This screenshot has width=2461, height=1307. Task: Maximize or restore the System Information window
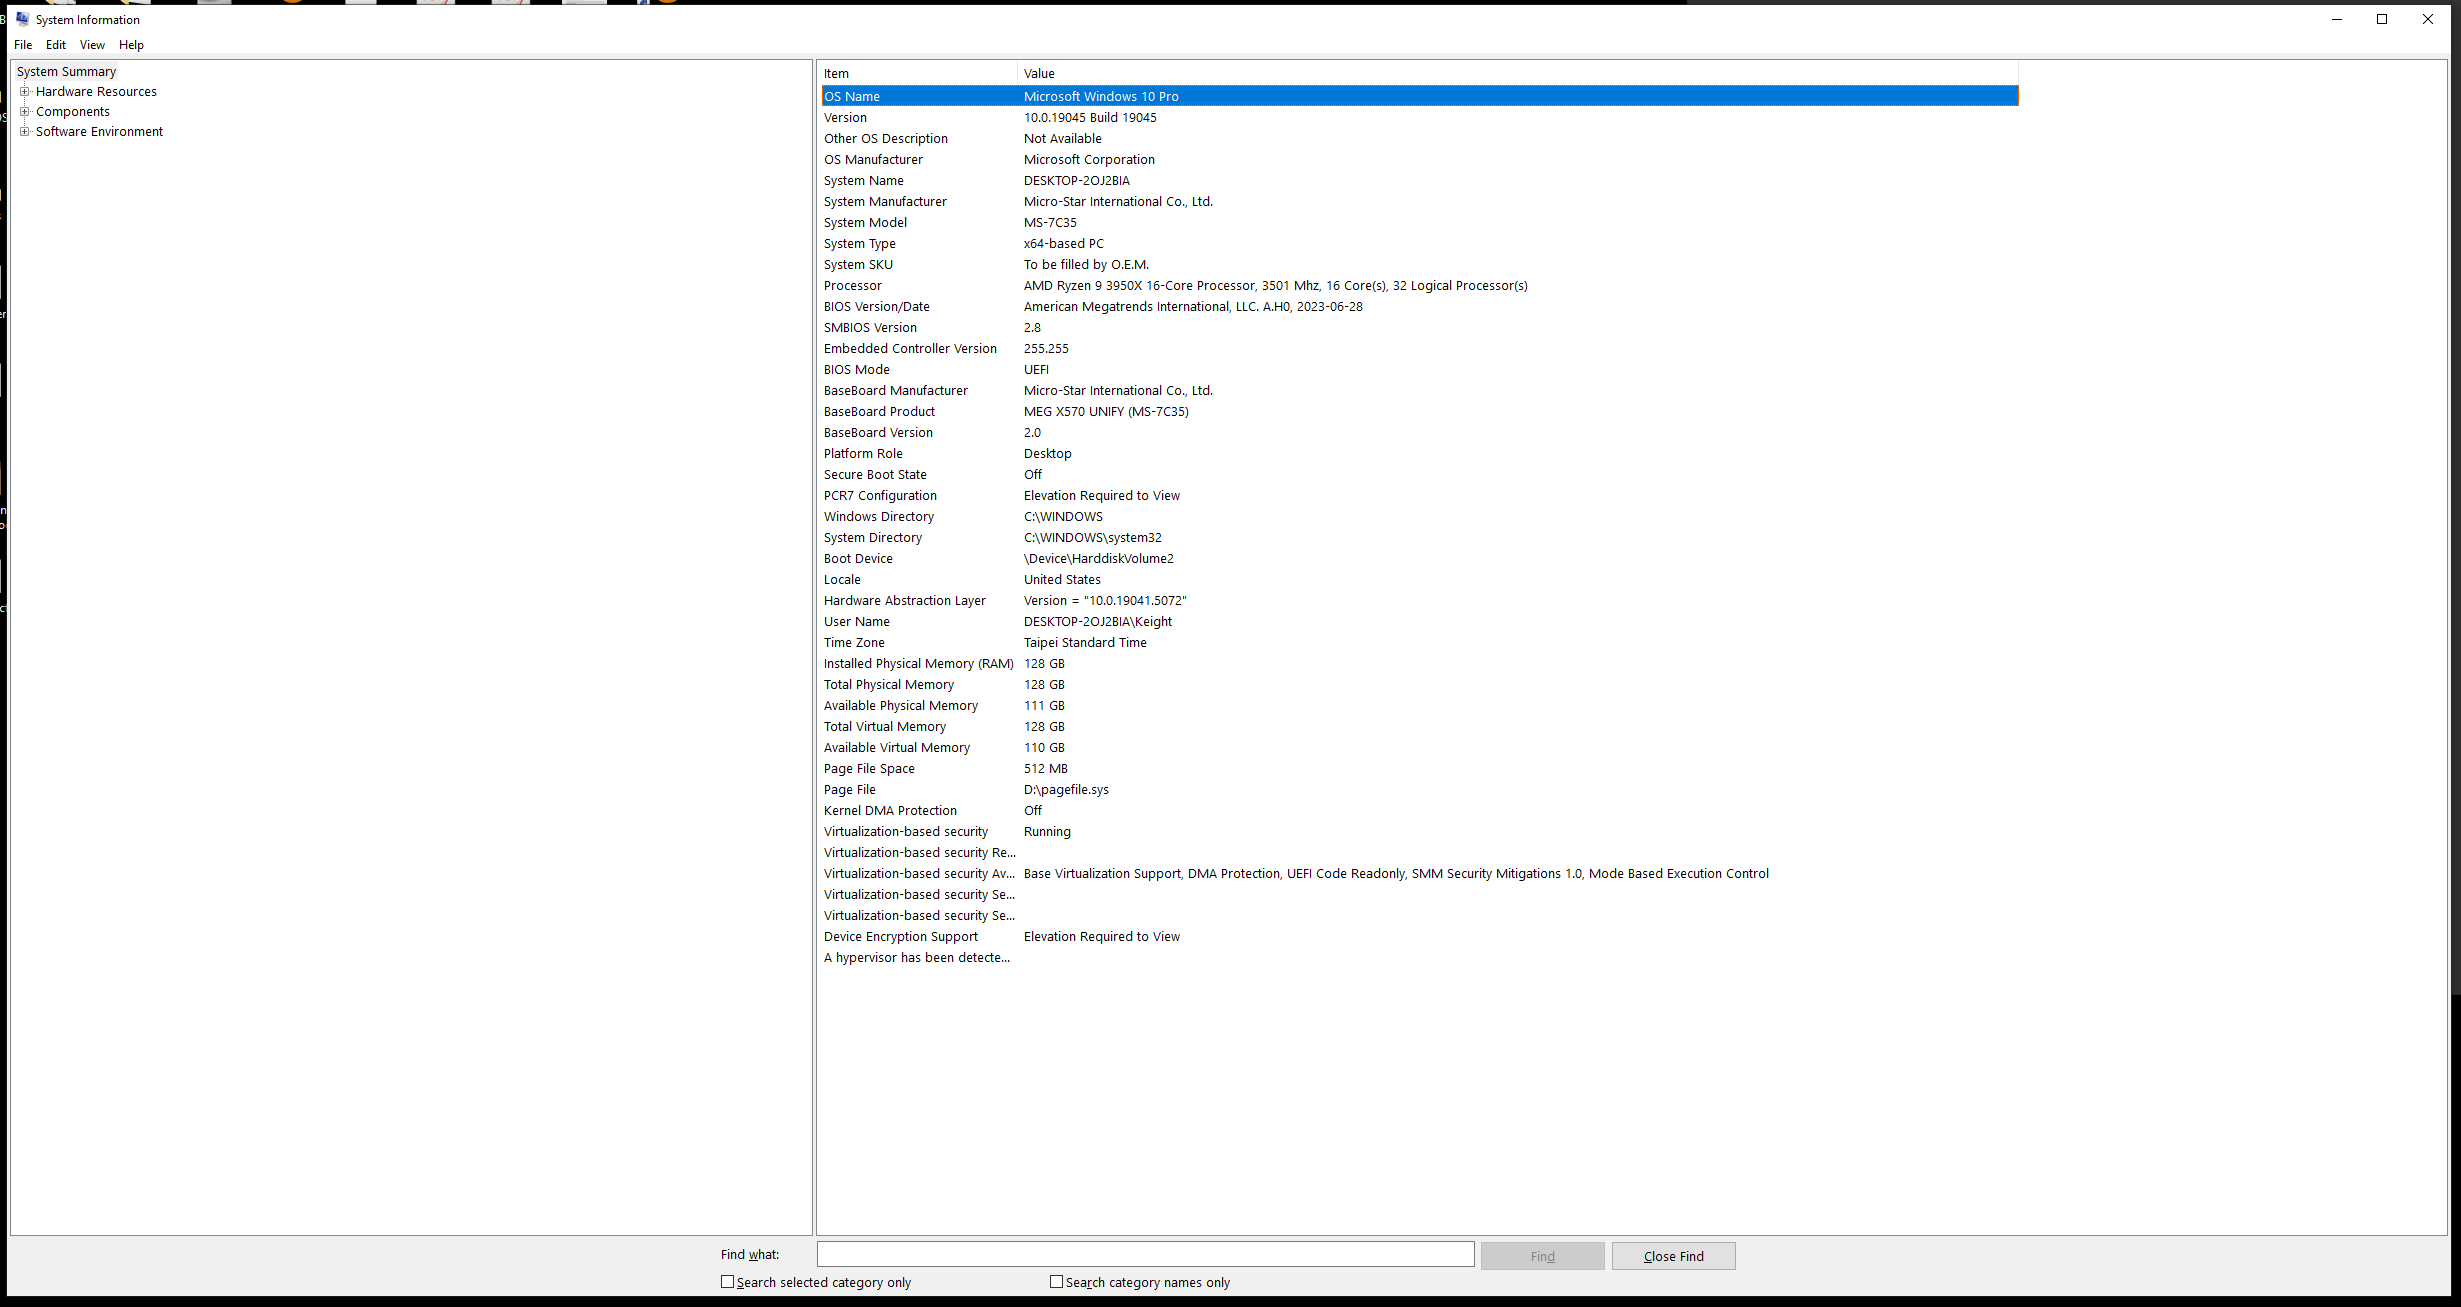tap(2382, 19)
